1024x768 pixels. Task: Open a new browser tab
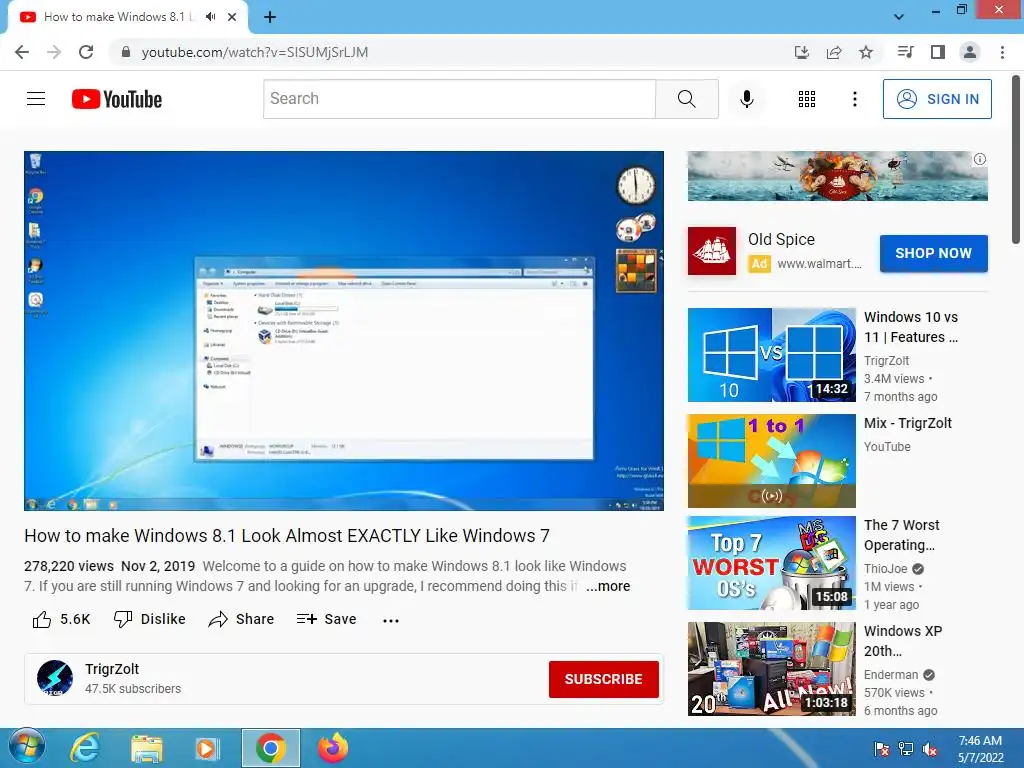(270, 17)
